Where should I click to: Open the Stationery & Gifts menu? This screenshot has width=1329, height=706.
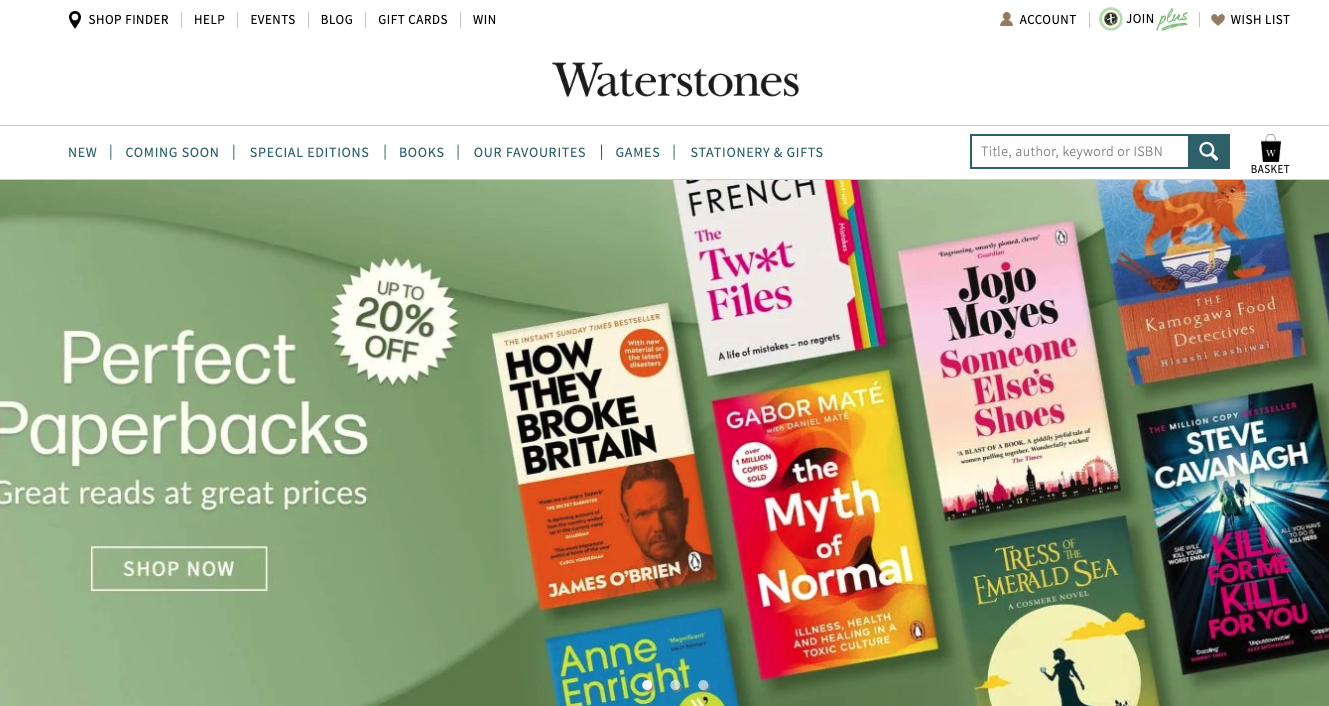click(757, 152)
